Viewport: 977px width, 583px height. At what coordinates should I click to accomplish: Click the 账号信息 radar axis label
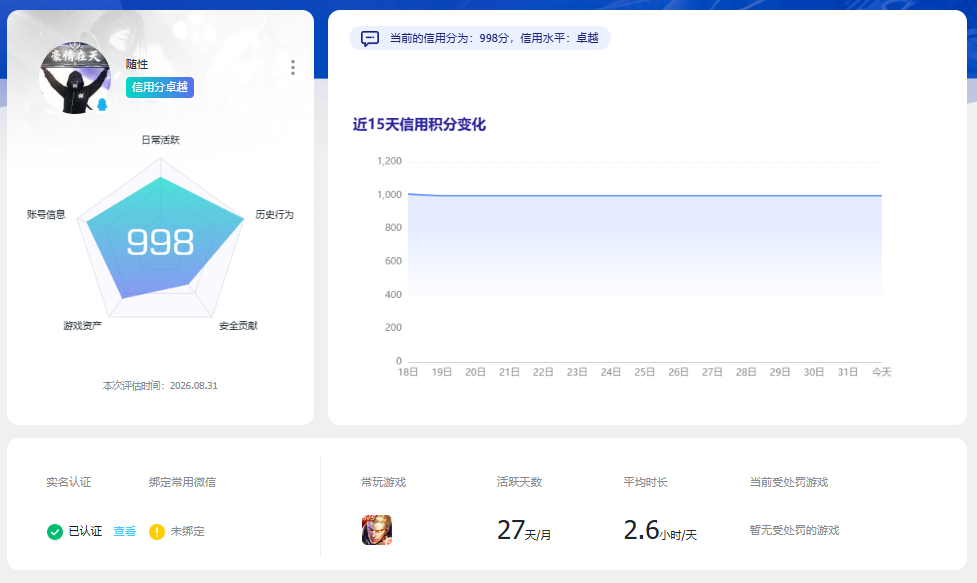pyautogui.click(x=46, y=215)
